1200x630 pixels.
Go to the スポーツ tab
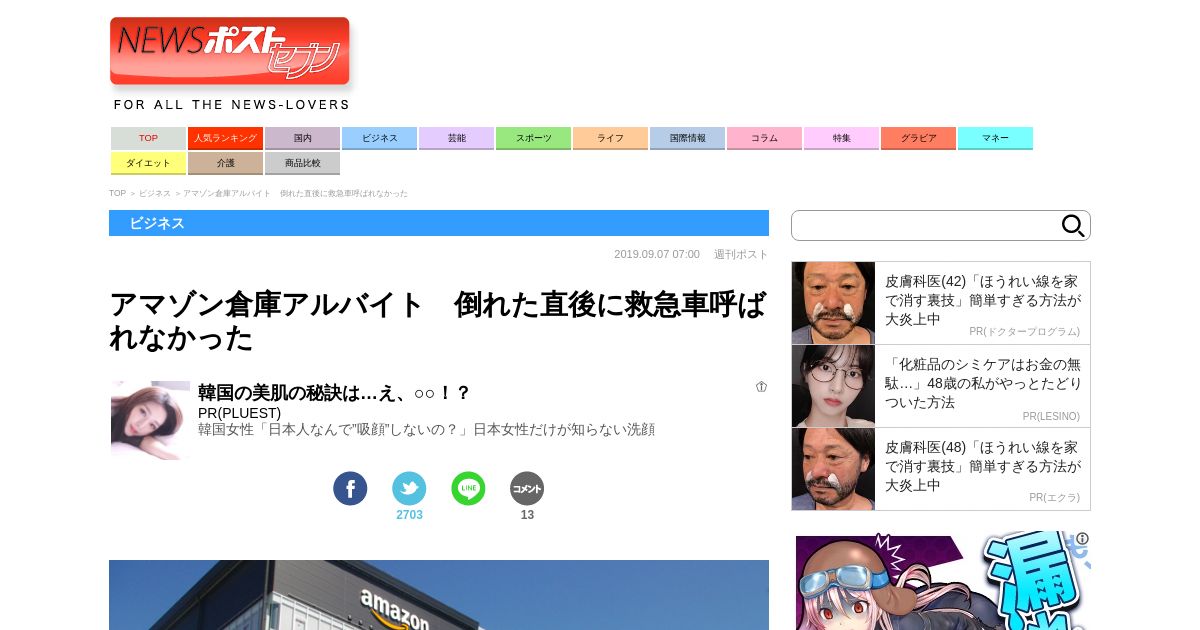pos(533,138)
